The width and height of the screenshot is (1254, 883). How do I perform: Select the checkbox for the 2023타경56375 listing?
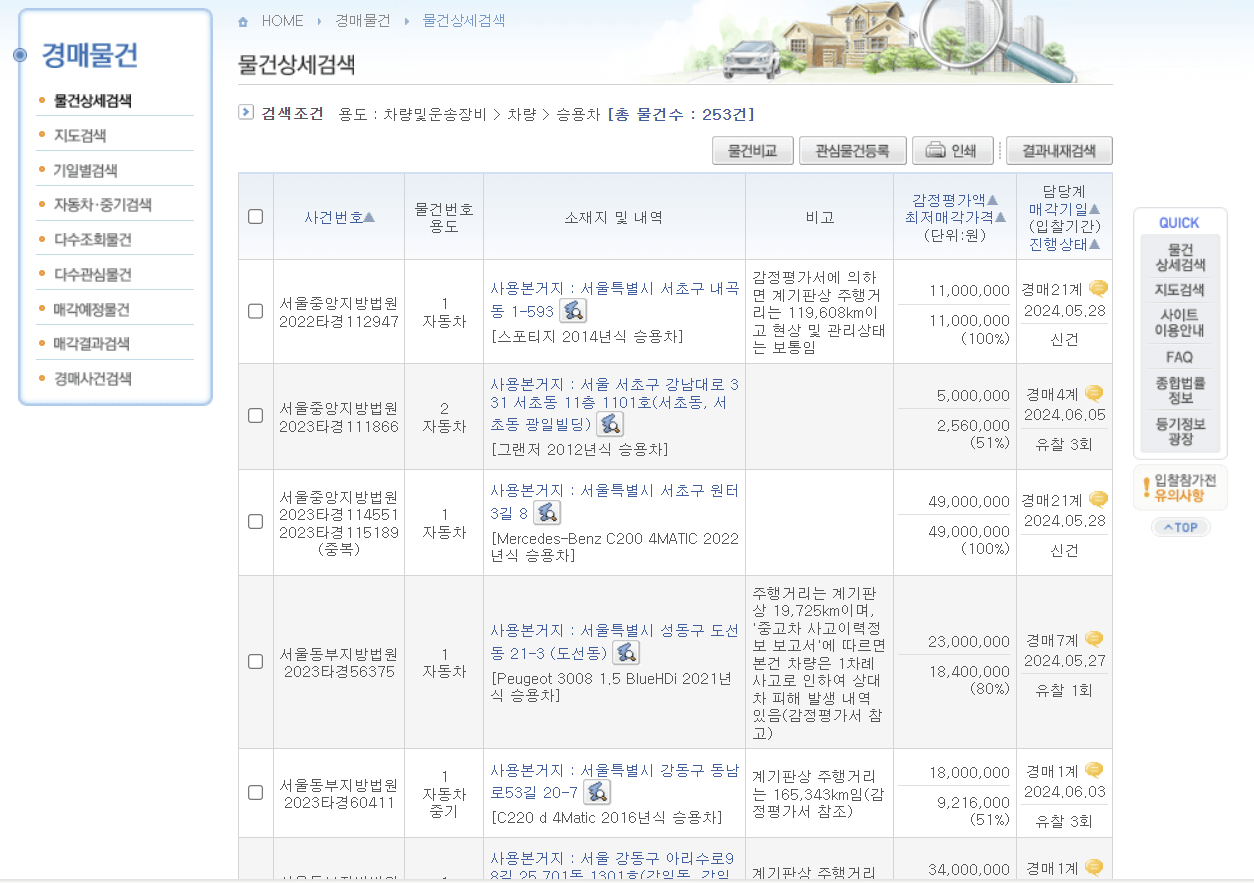point(255,658)
